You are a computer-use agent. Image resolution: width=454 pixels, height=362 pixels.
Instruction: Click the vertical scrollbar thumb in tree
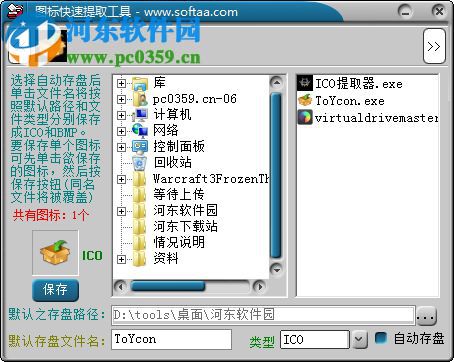276,176
